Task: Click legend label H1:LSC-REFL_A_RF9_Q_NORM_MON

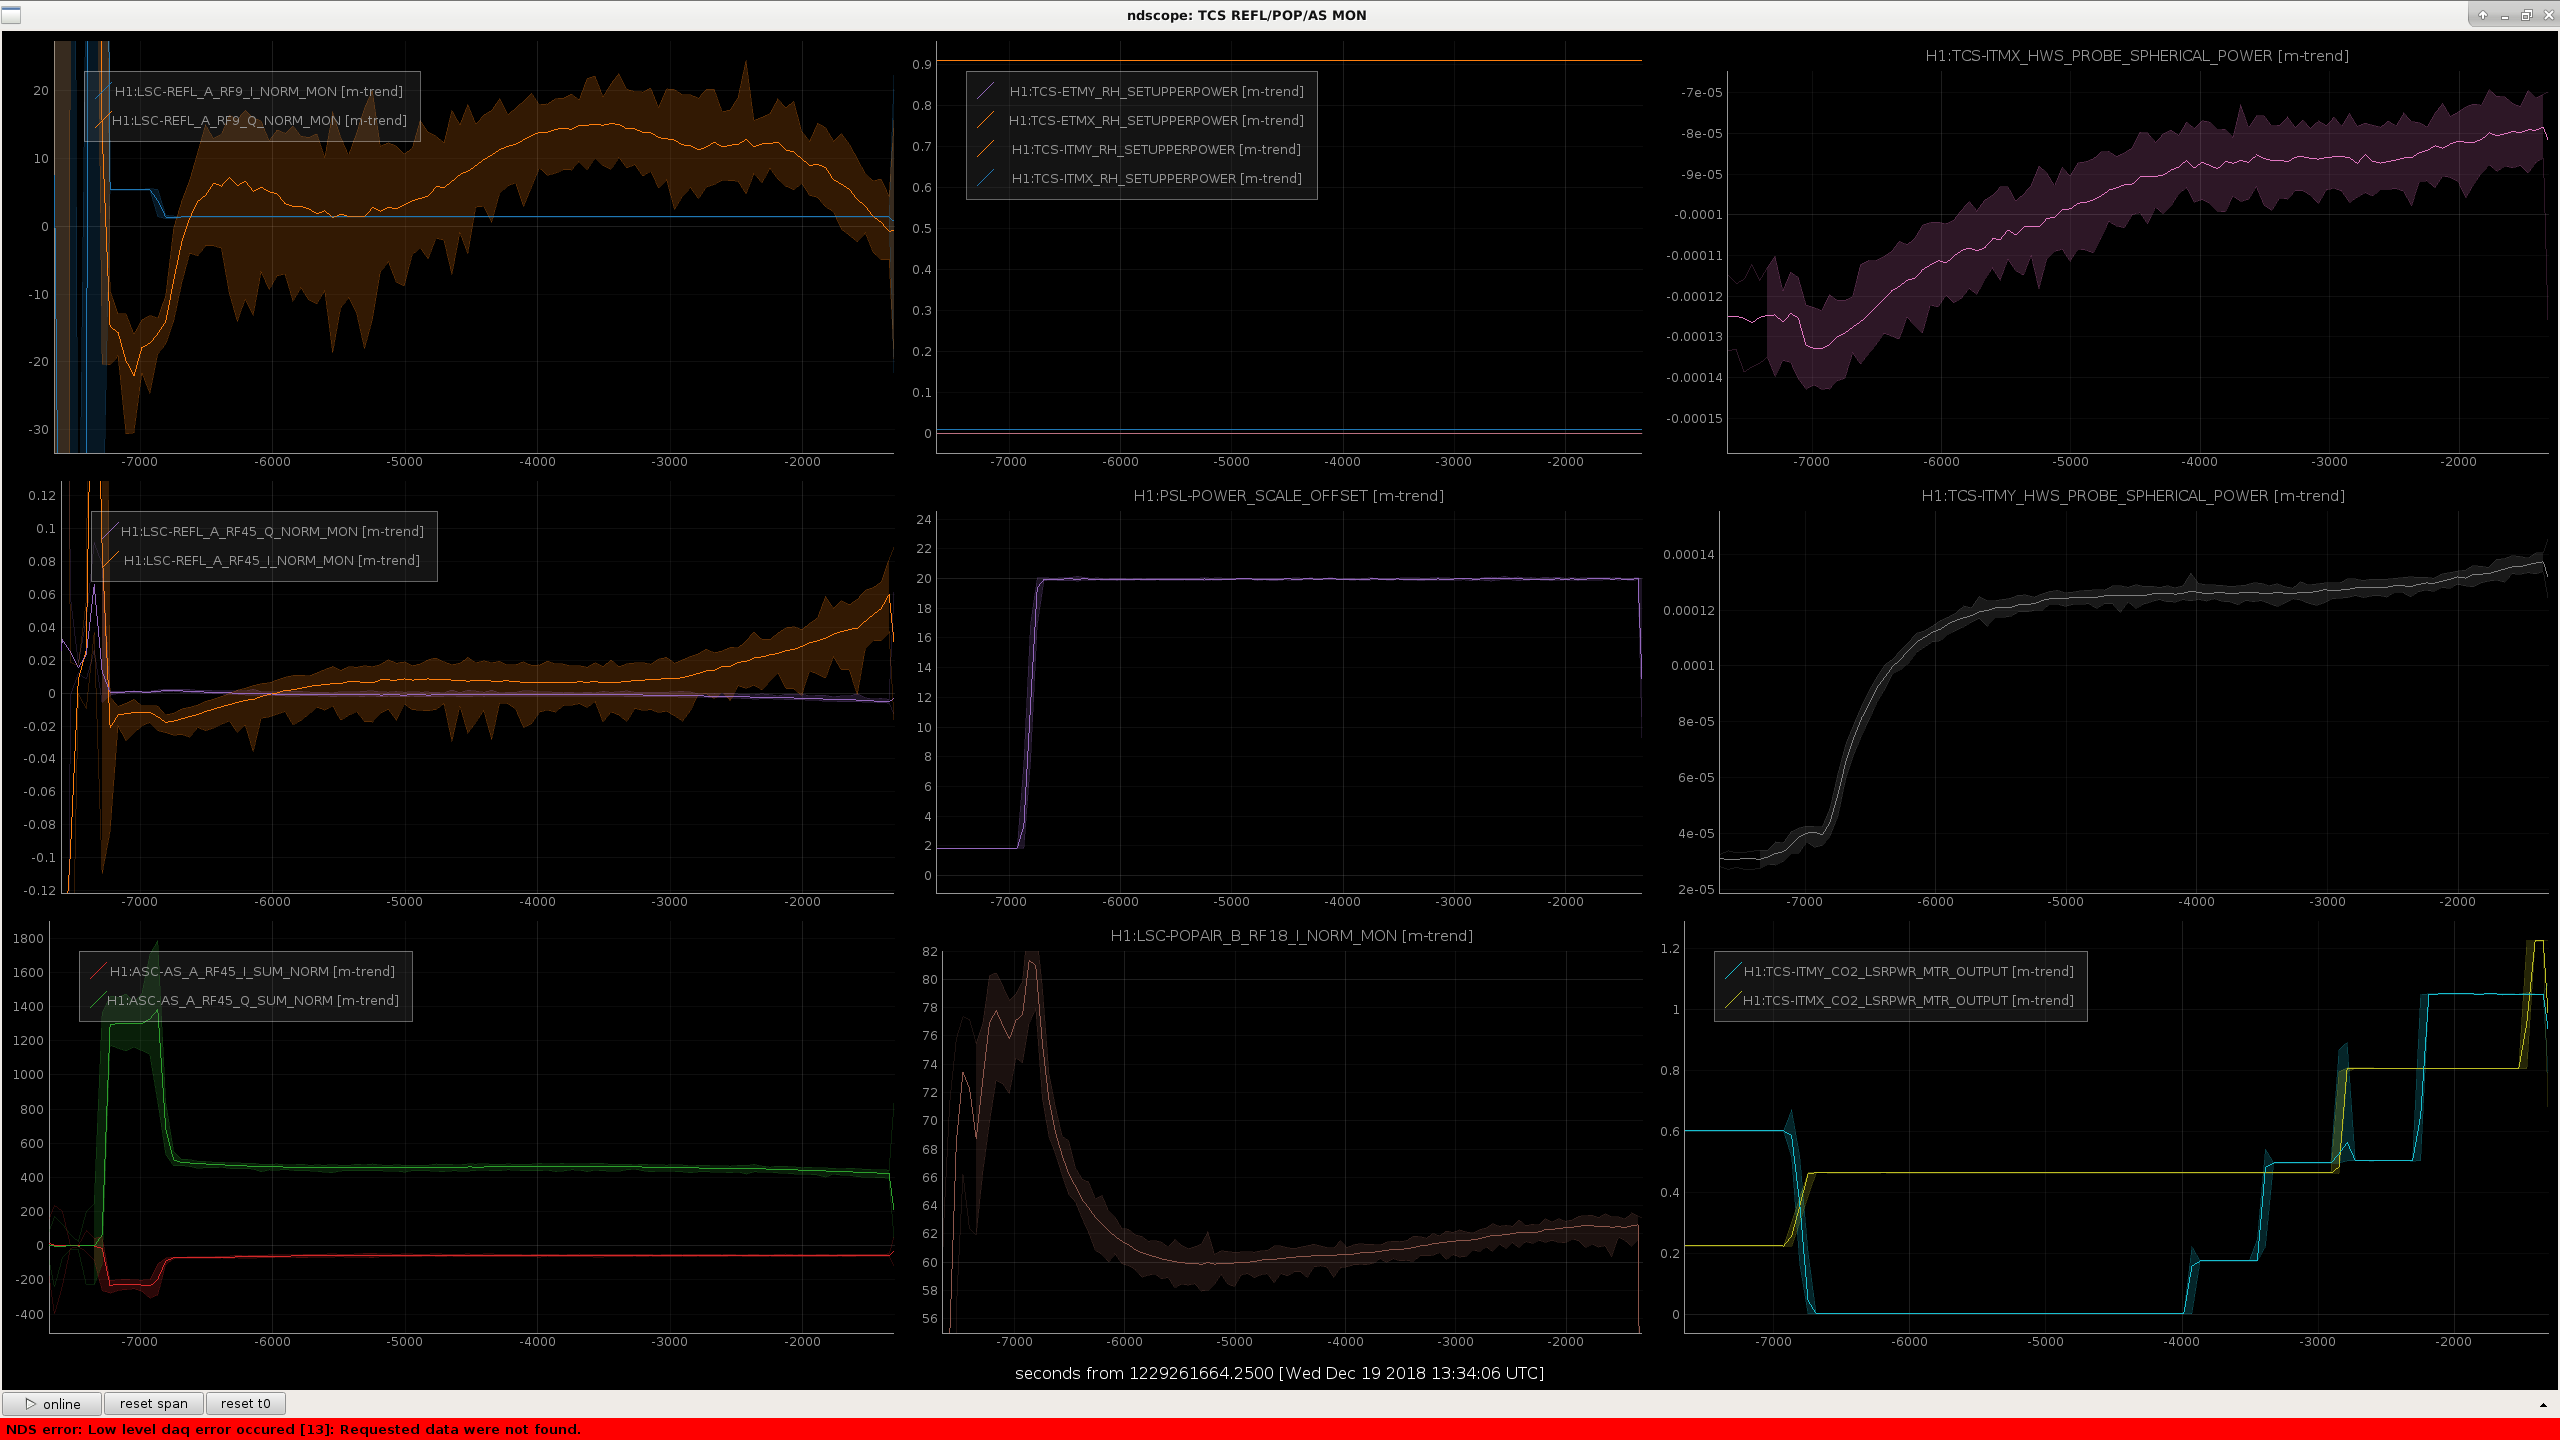Action: 260,120
